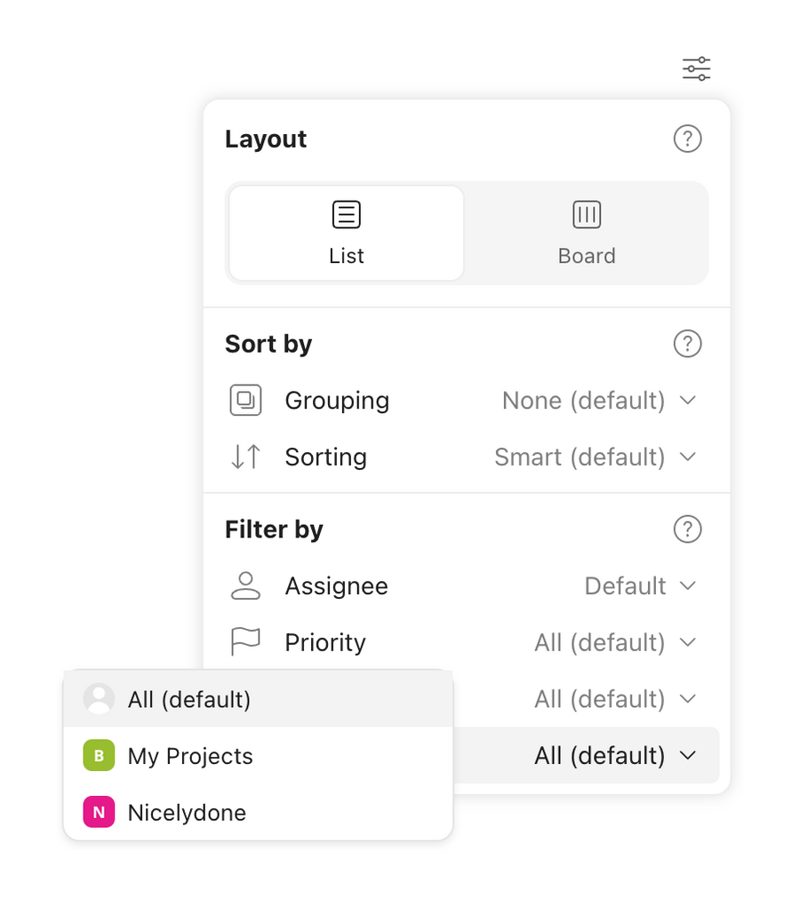Open the Priority All (default) dropdown
The image size is (800, 907).
[x=616, y=643]
